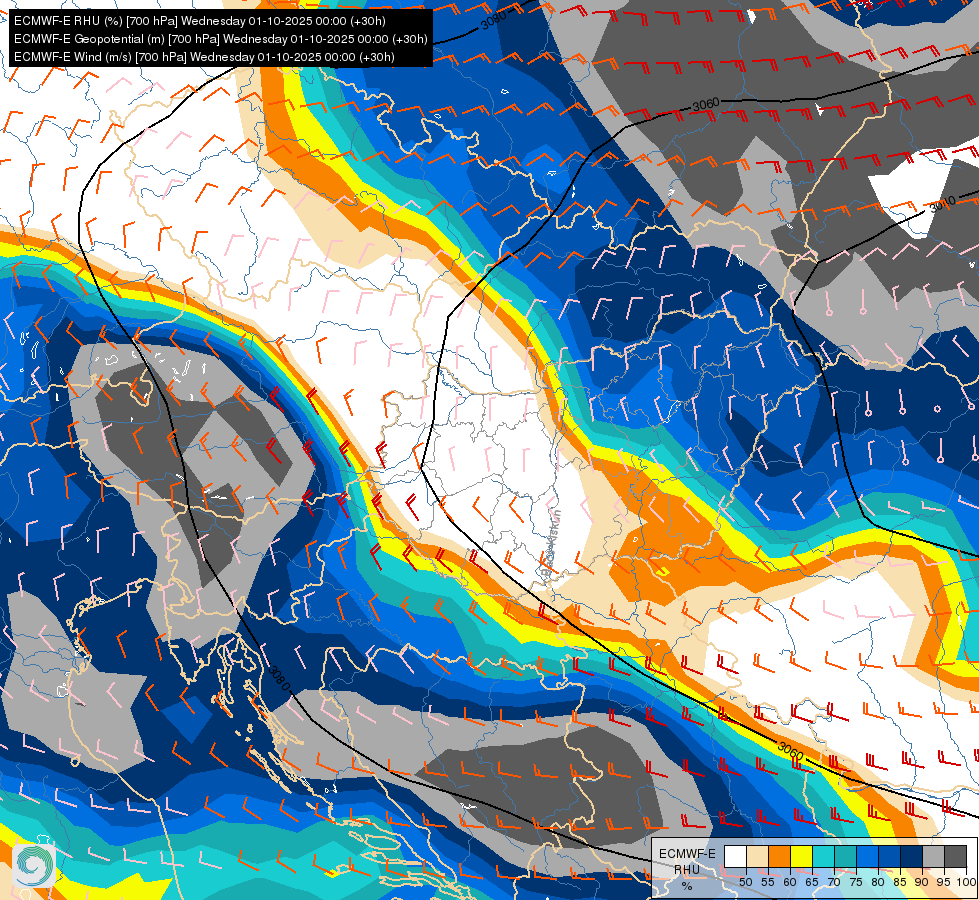Viewport: 979px width, 900px height.
Task: Pick the cyan 65–70% legend swatch
Action: (x=824, y=856)
